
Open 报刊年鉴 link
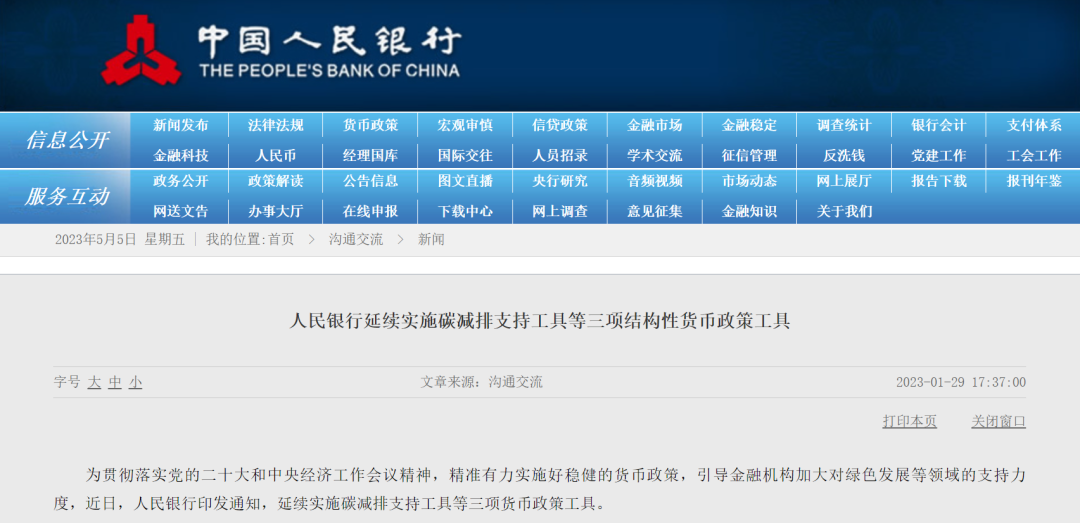[1034, 181]
